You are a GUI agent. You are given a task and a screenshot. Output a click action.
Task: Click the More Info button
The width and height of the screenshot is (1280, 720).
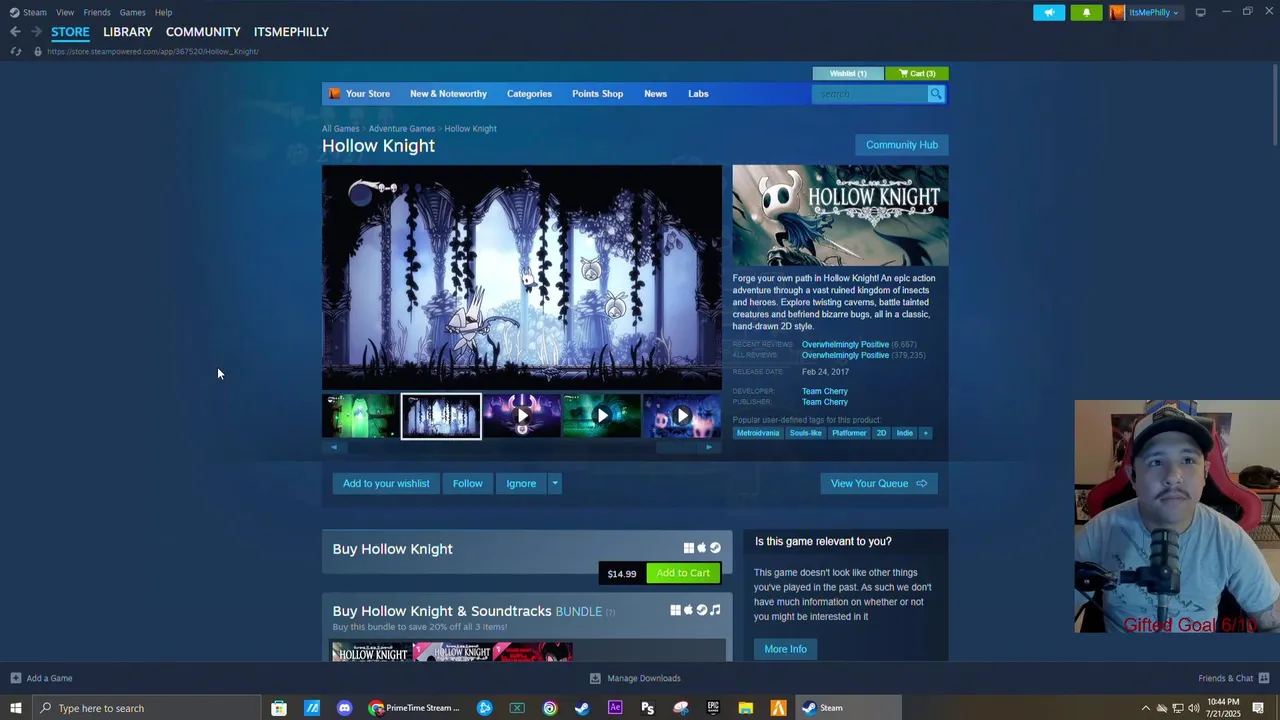pyautogui.click(x=785, y=649)
